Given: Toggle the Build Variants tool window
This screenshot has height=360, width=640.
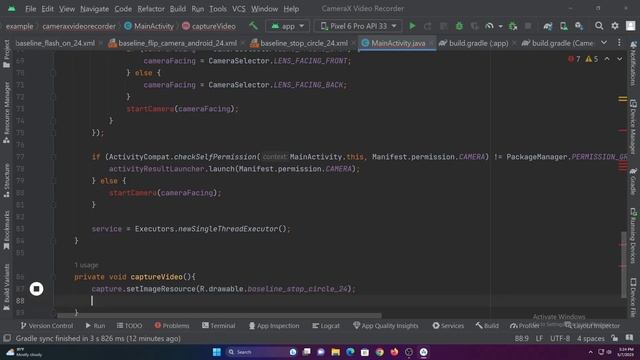Looking at the screenshot, I should tap(7, 287).
